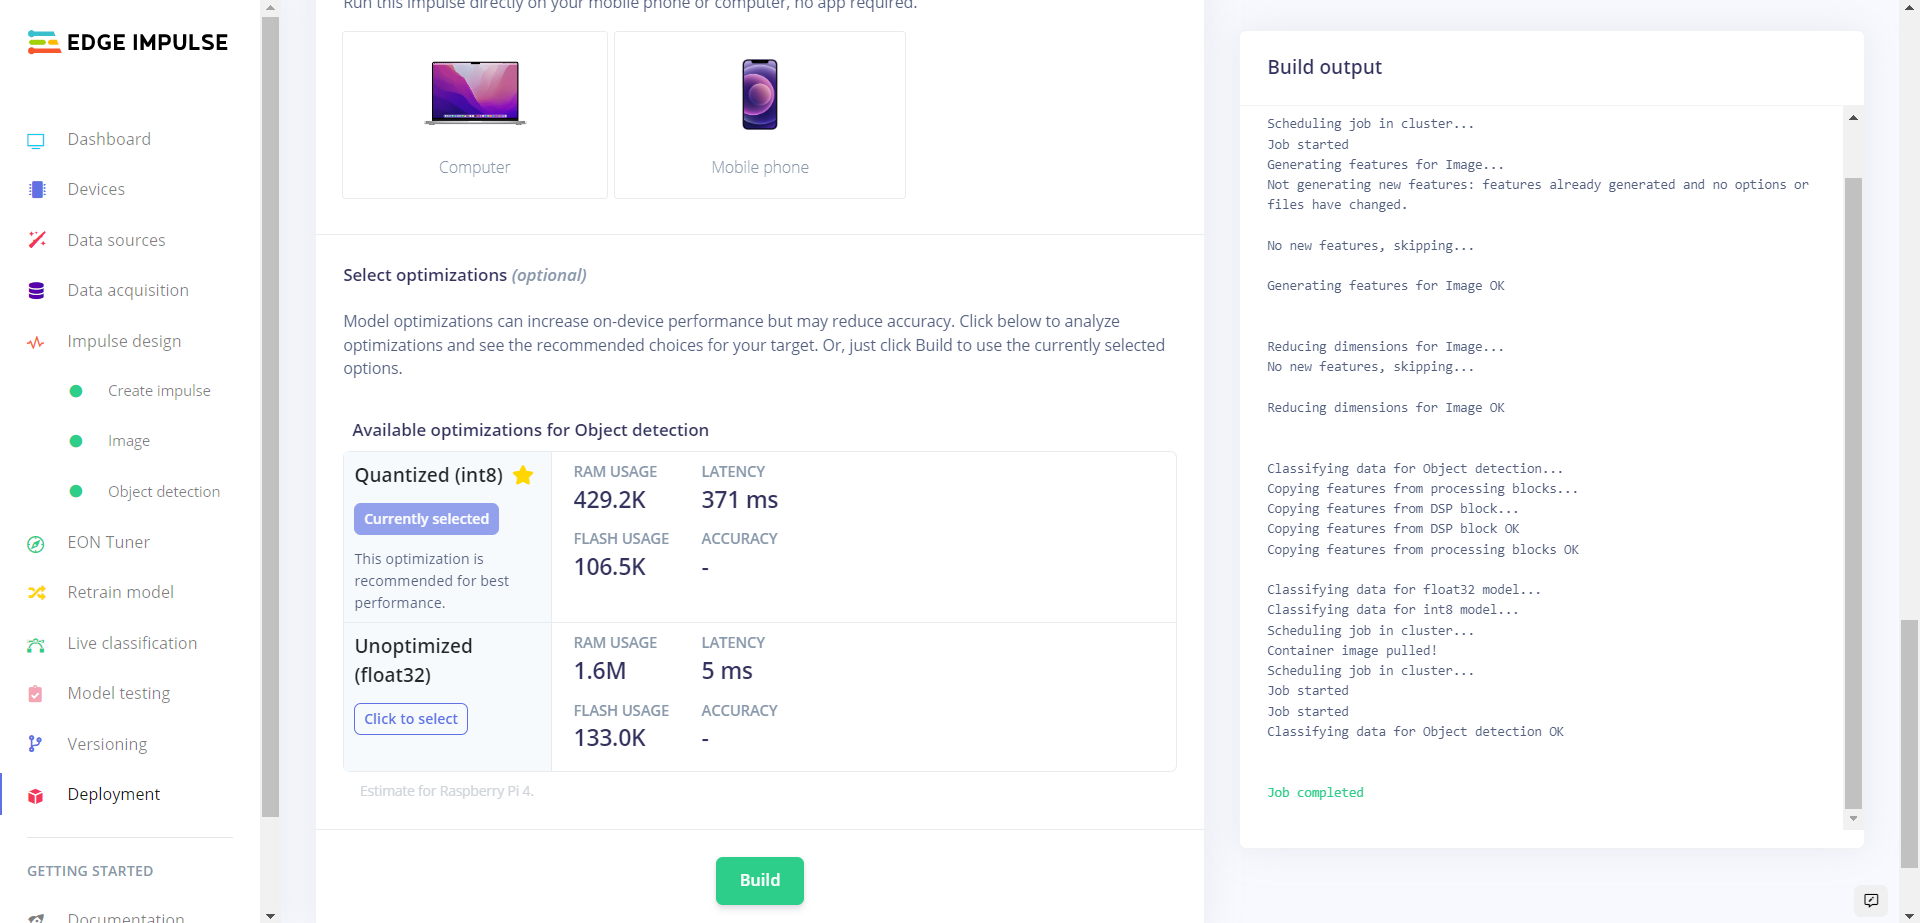The image size is (1920, 923).
Task: Choose the Computer deployment target
Action: (475, 115)
